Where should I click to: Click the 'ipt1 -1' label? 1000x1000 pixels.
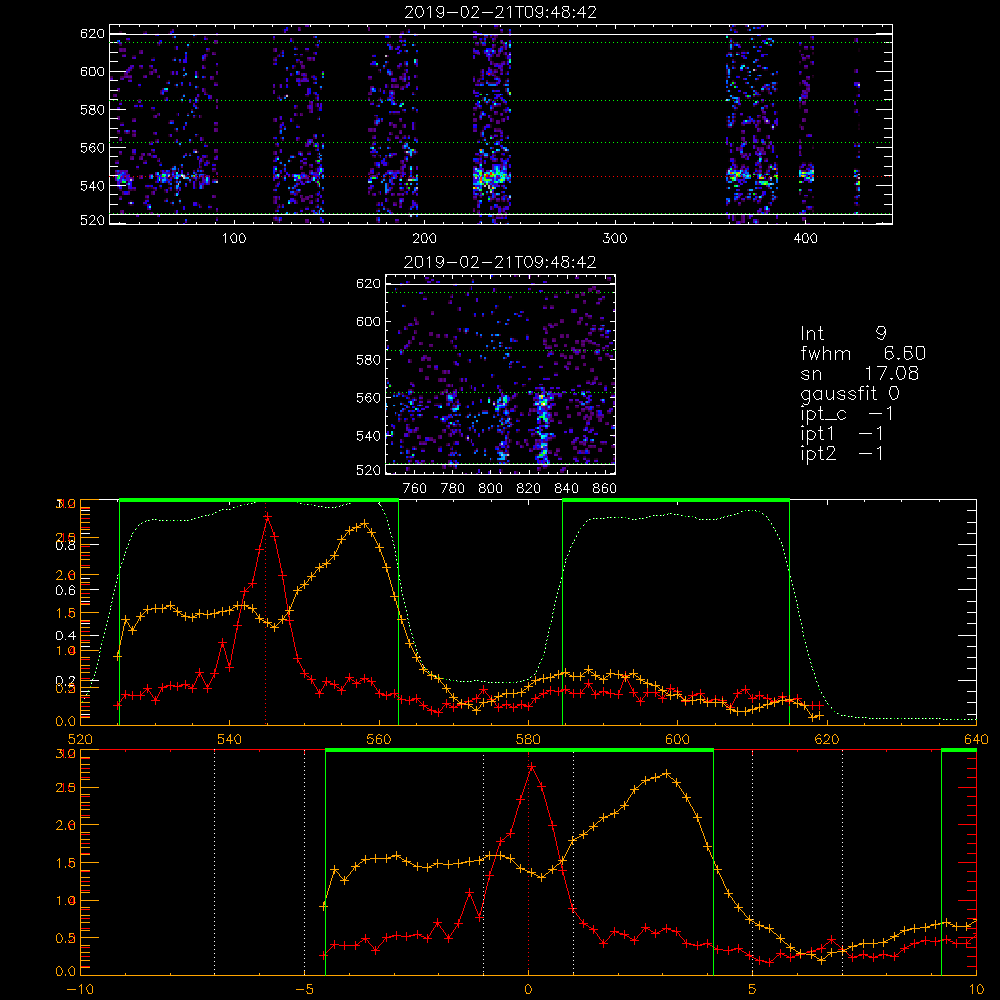842,434
